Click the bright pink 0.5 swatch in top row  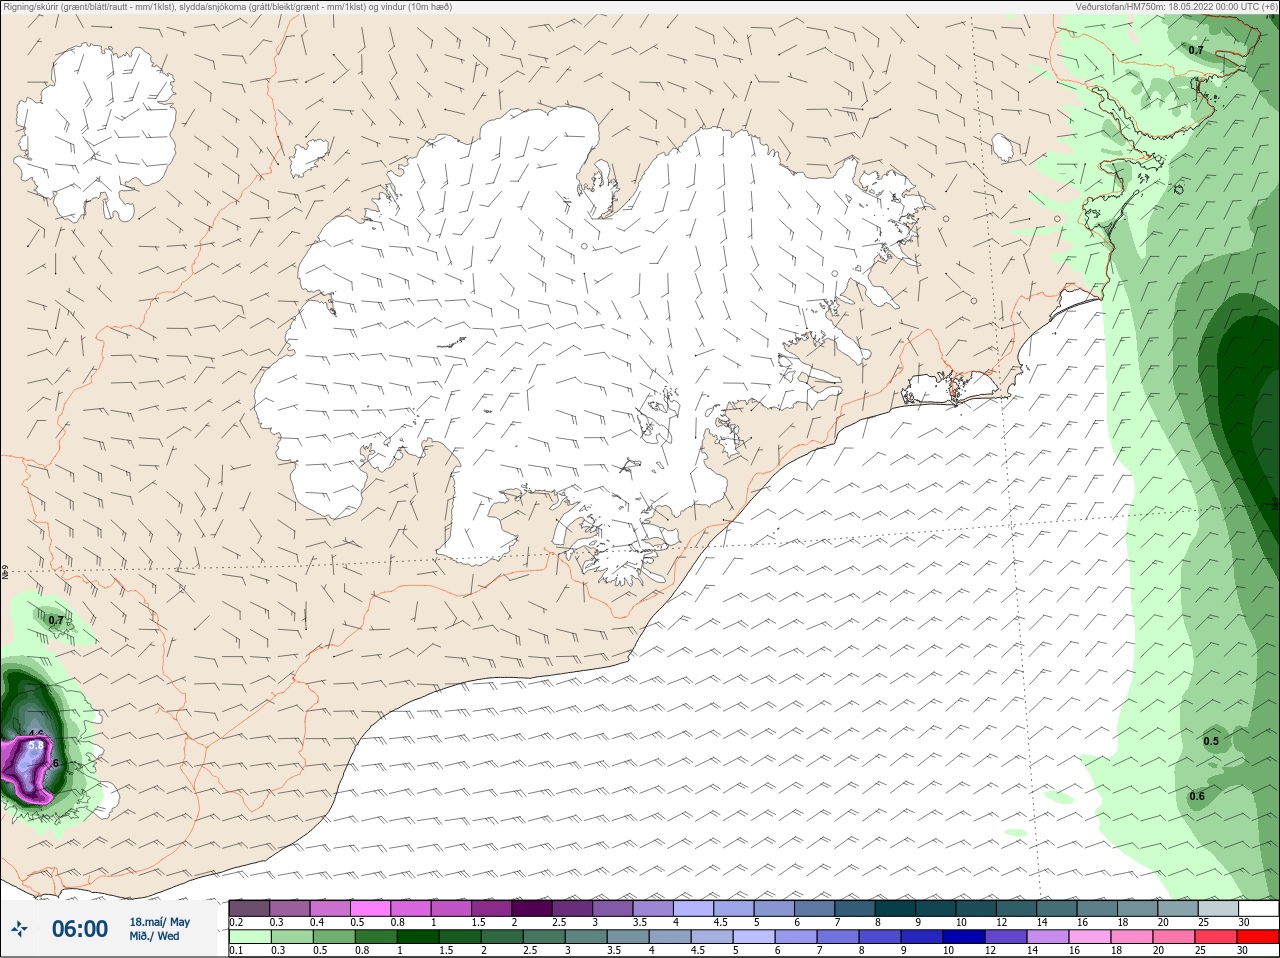point(372,909)
